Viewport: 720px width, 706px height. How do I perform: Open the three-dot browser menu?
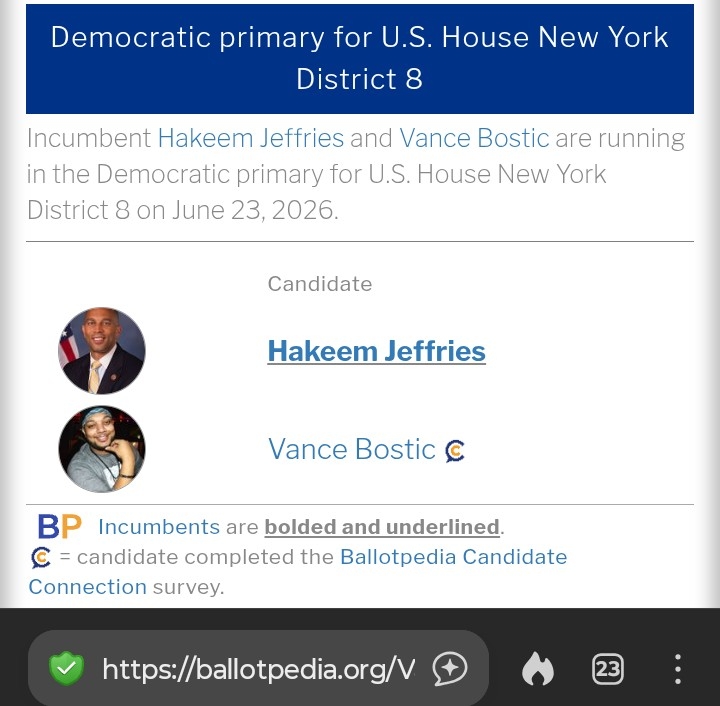[x=677, y=668]
